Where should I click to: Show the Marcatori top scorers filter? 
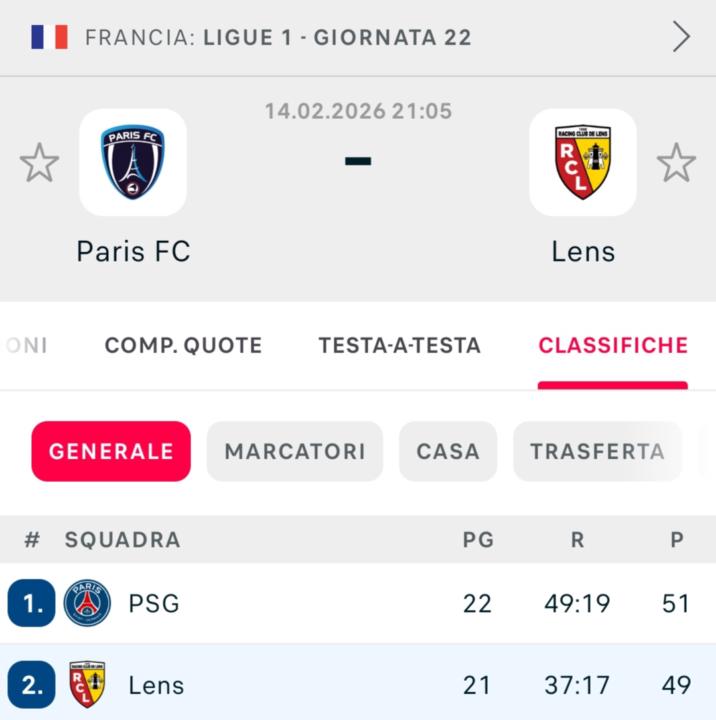[295, 451]
